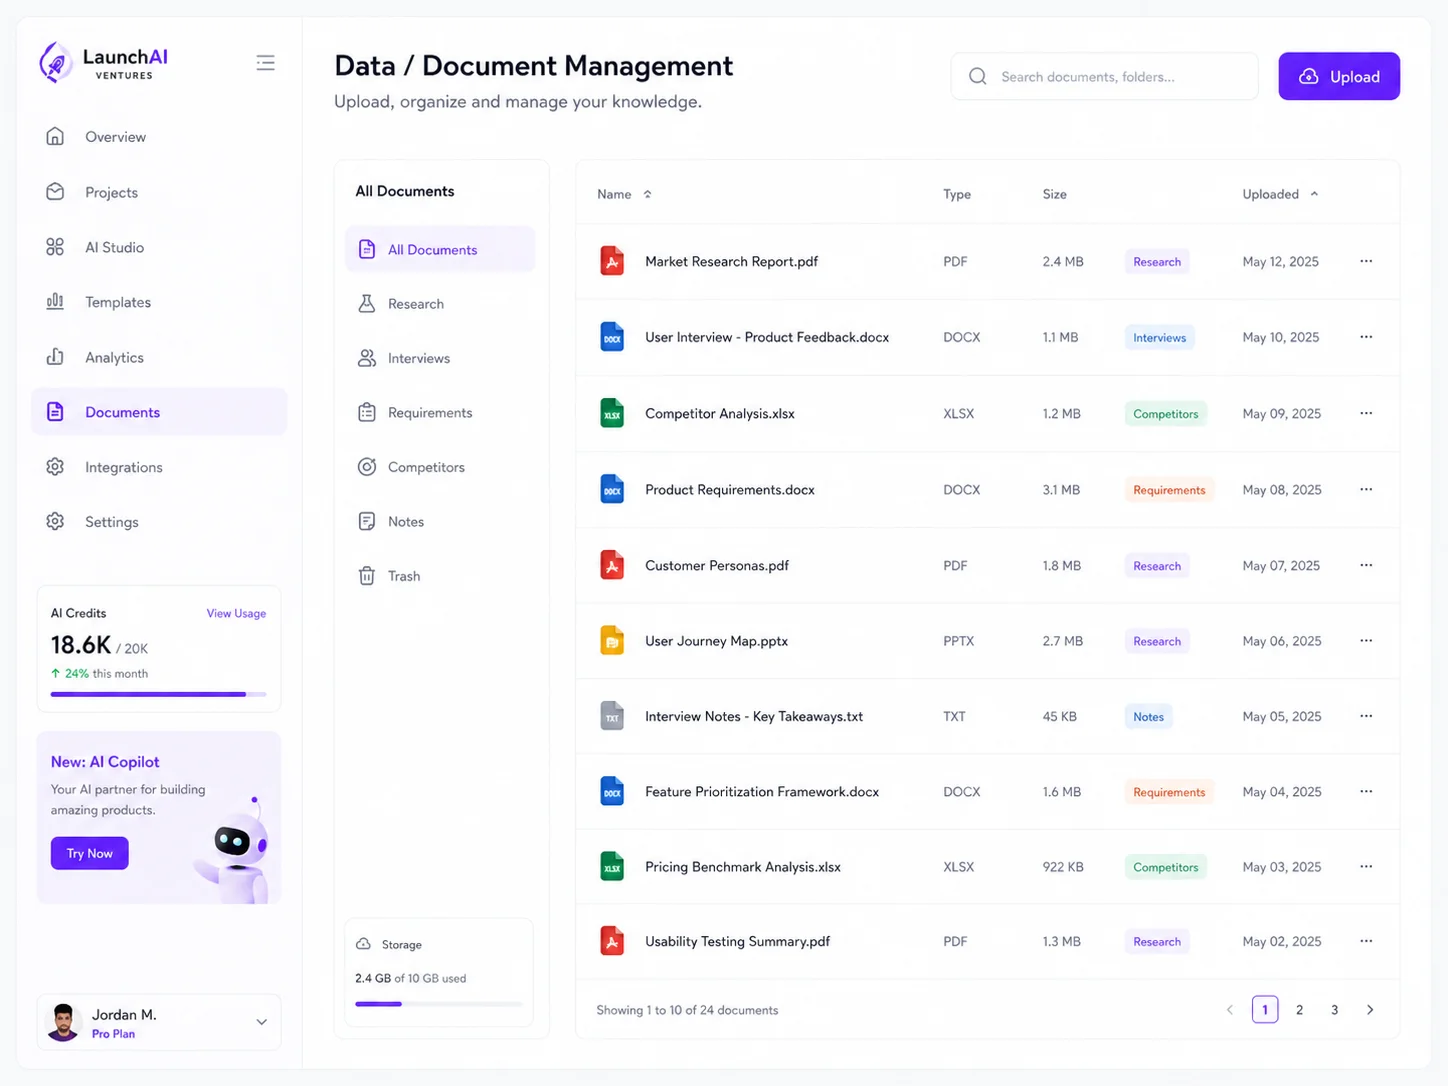The image size is (1448, 1086).
Task: Click the TXT icon for Interview Notes
Action: [612, 716]
